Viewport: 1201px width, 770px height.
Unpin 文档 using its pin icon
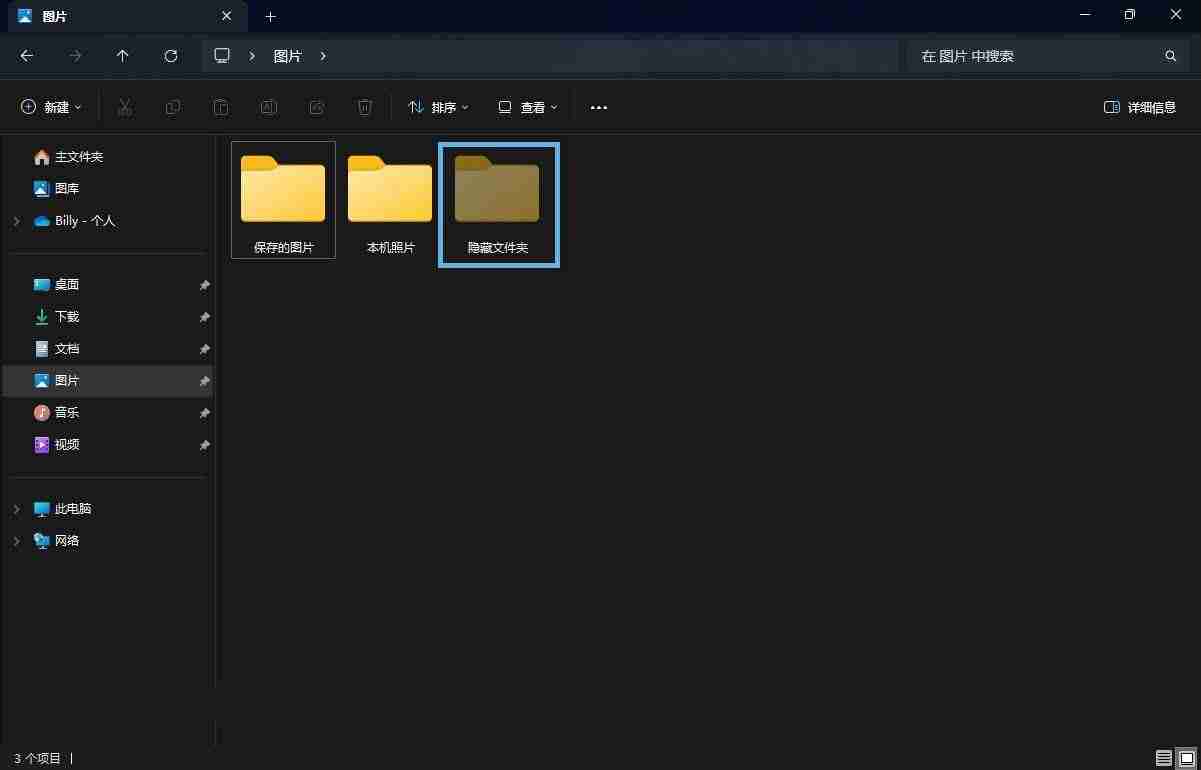204,349
